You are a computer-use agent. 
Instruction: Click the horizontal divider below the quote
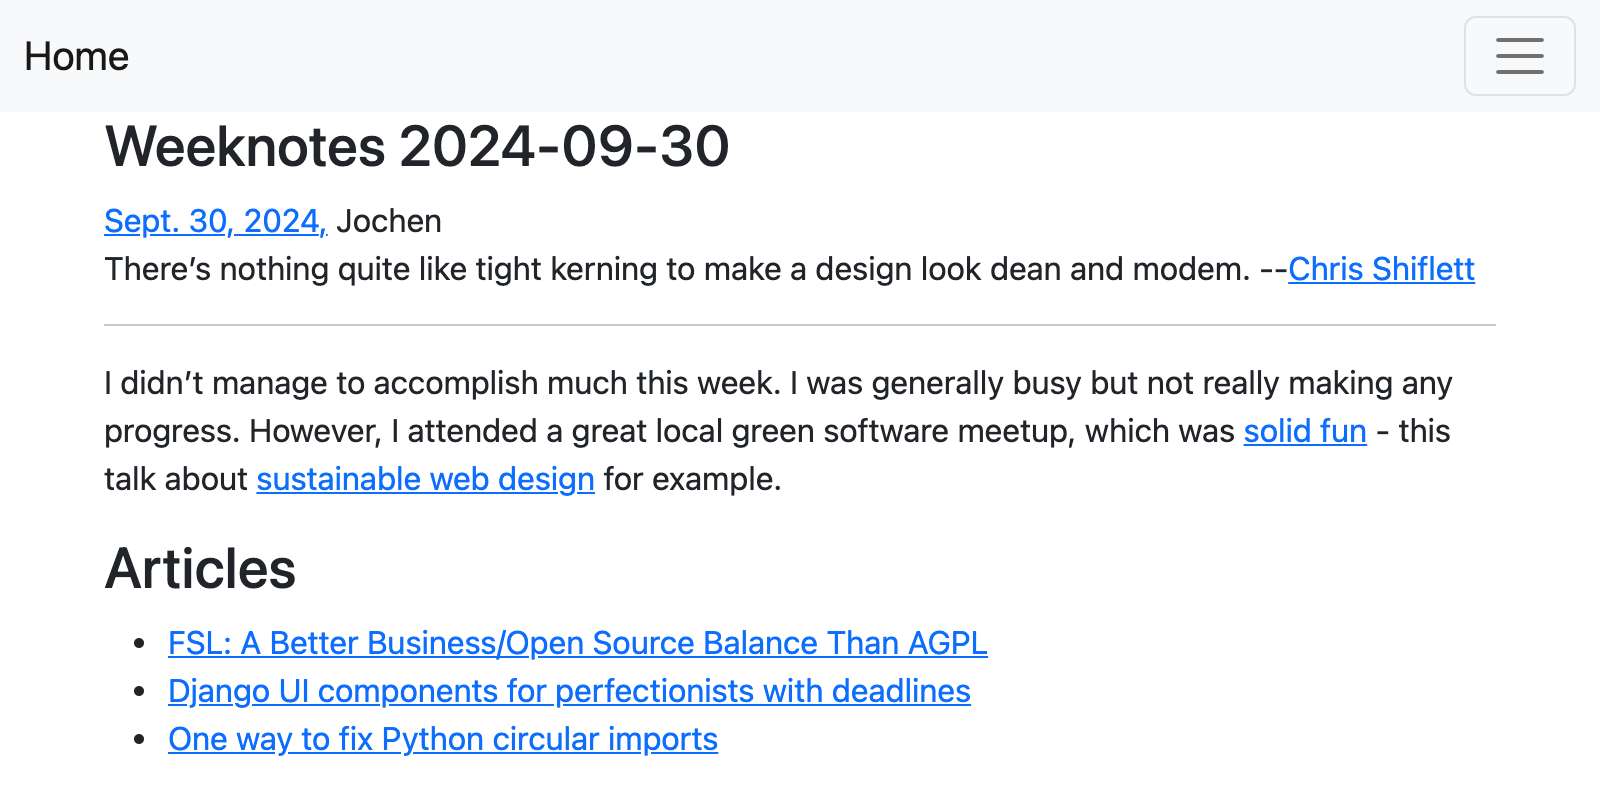click(x=800, y=325)
